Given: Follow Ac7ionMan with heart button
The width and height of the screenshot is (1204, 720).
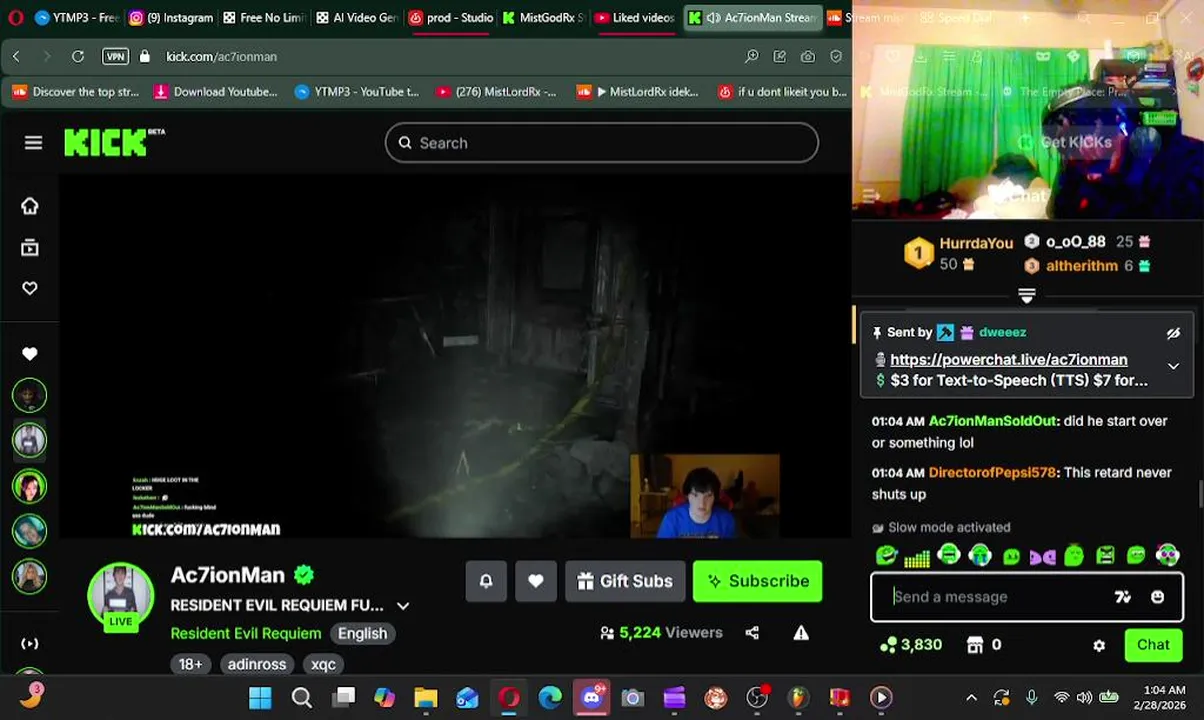Looking at the screenshot, I should (x=536, y=581).
